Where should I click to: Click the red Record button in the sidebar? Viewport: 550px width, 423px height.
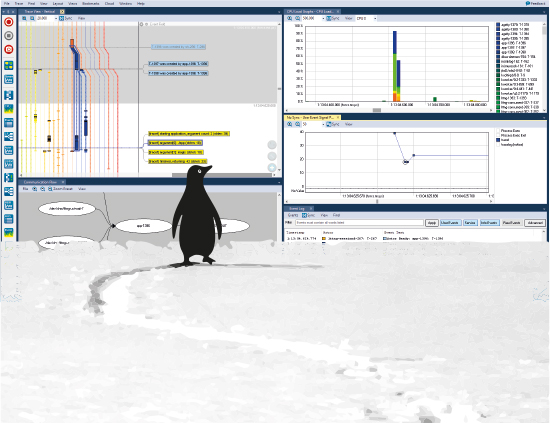pos(9,22)
